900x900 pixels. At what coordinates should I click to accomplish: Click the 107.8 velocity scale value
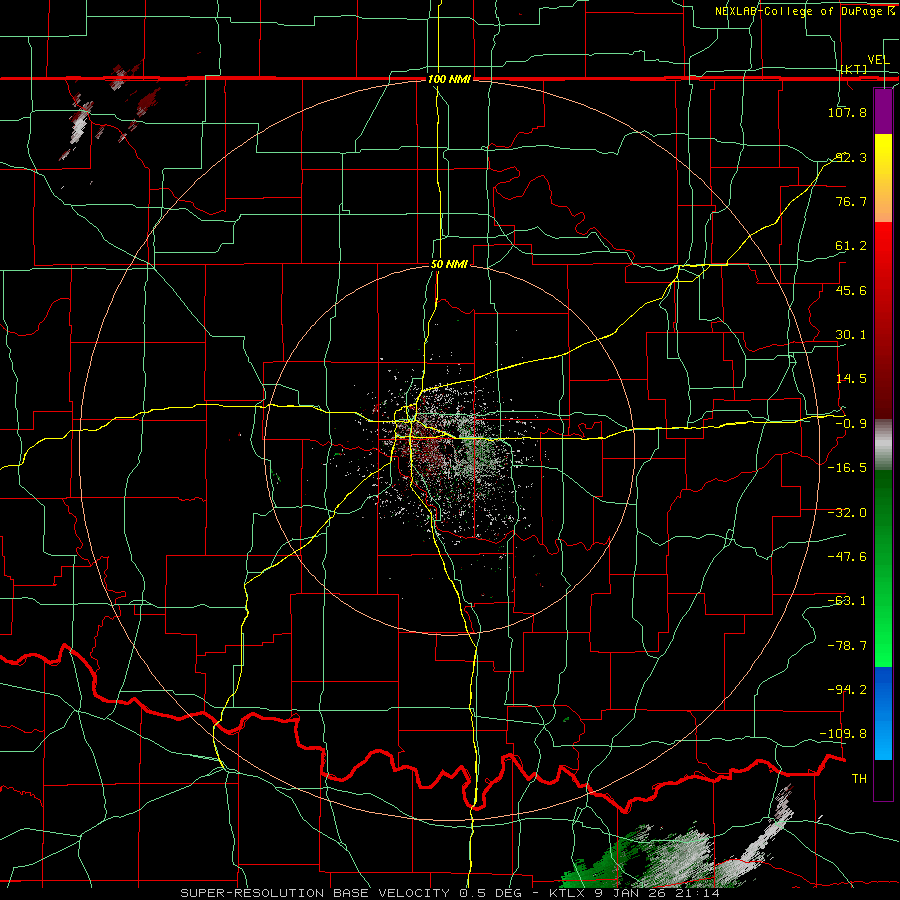tap(847, 112)
